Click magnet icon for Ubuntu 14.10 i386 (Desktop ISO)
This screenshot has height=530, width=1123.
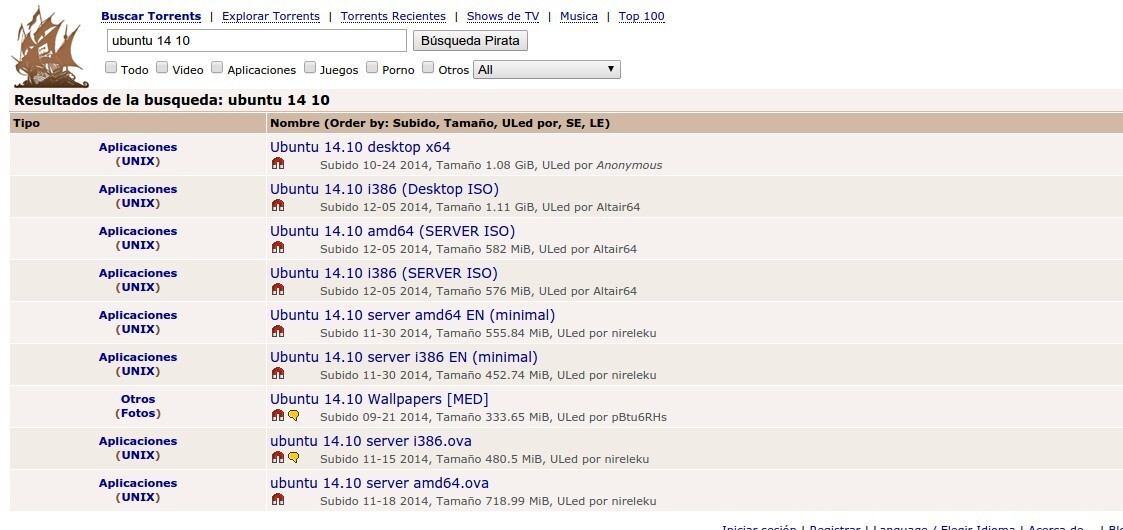click(x=278, y=206)
